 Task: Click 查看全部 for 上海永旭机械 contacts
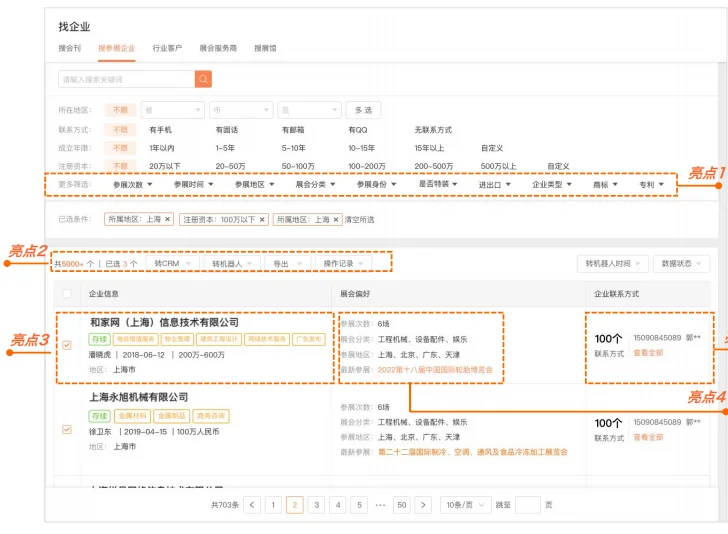(x=648, y=437)
